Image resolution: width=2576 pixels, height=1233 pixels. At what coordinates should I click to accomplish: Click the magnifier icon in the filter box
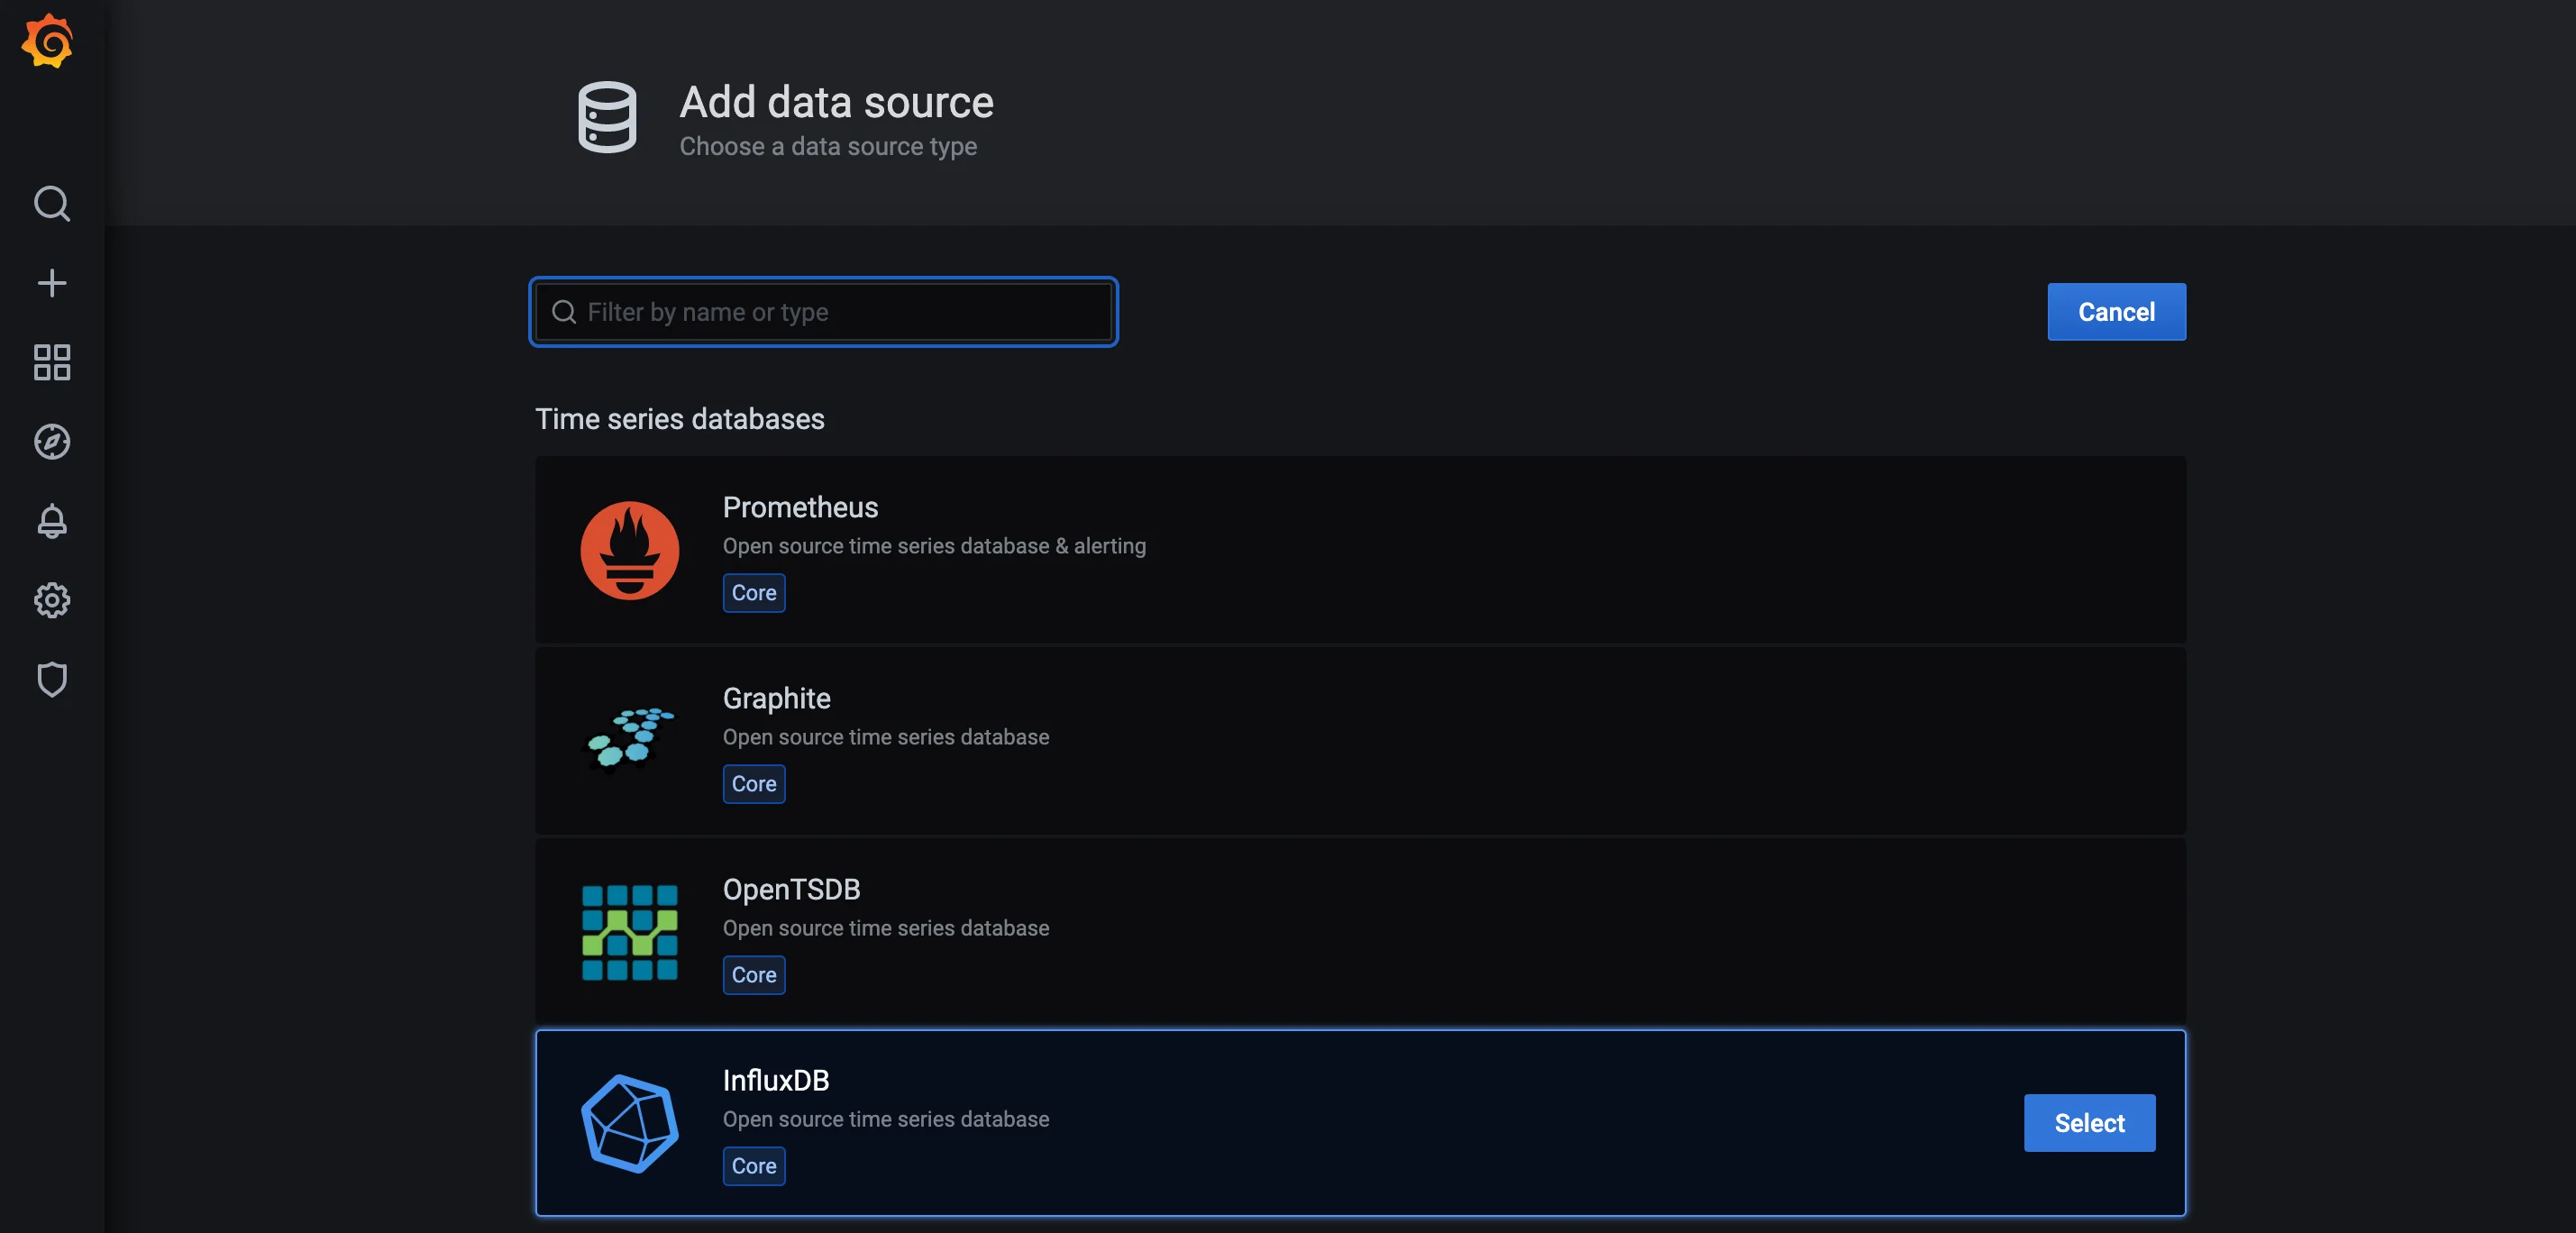coord(564,312)
